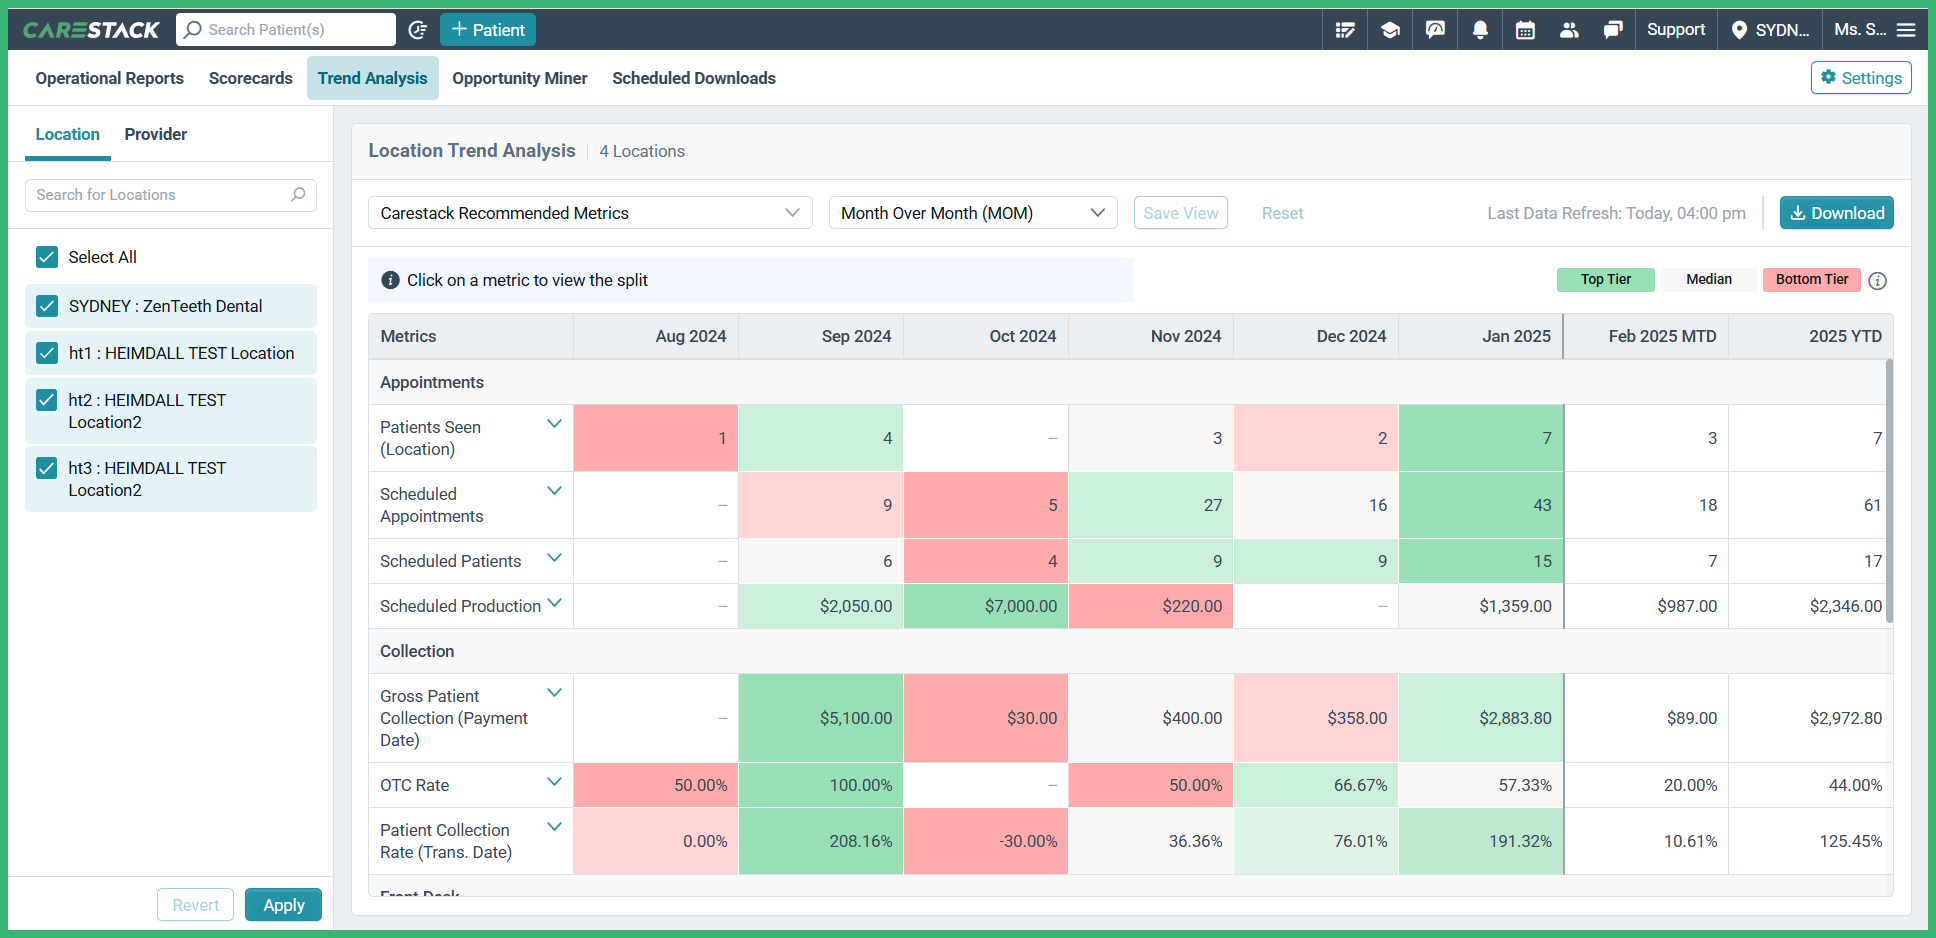Viewport: 1936px width, 938px height.
Task: Apply the selected location filters
Action: (x=283, y=905)
